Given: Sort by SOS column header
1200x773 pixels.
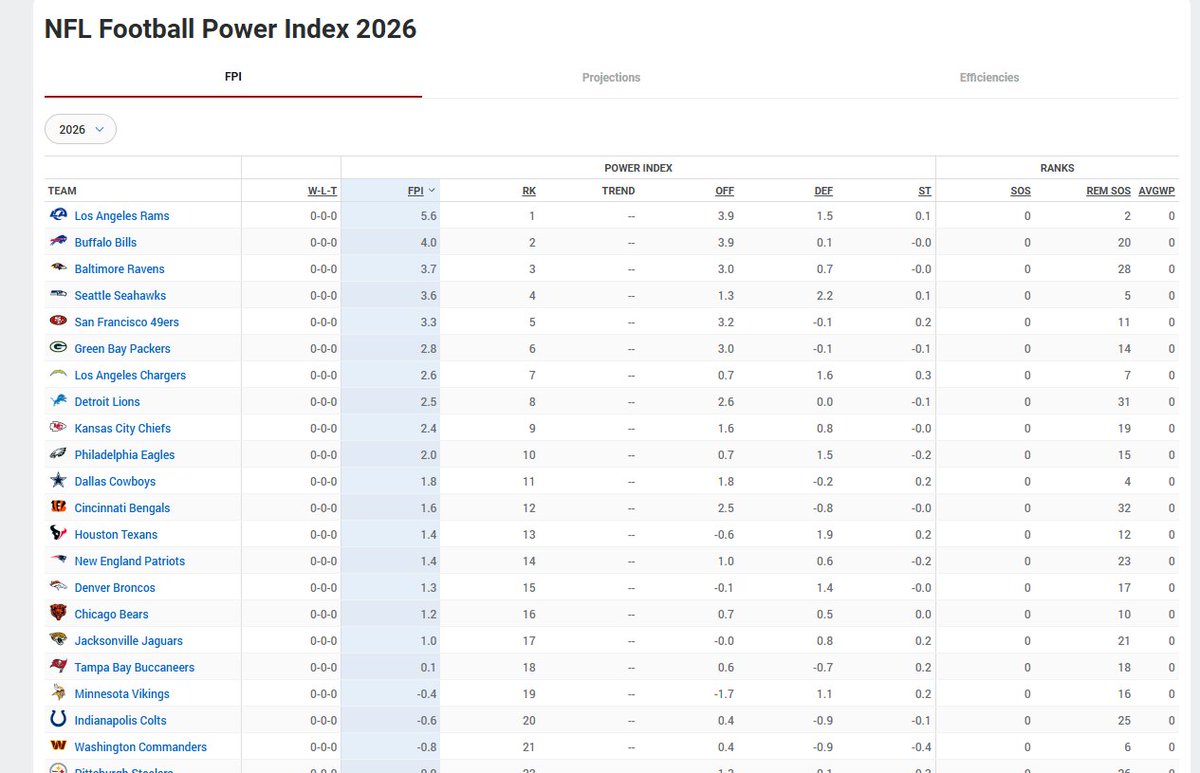Looking at the screenshot, I should [1020, 190].
